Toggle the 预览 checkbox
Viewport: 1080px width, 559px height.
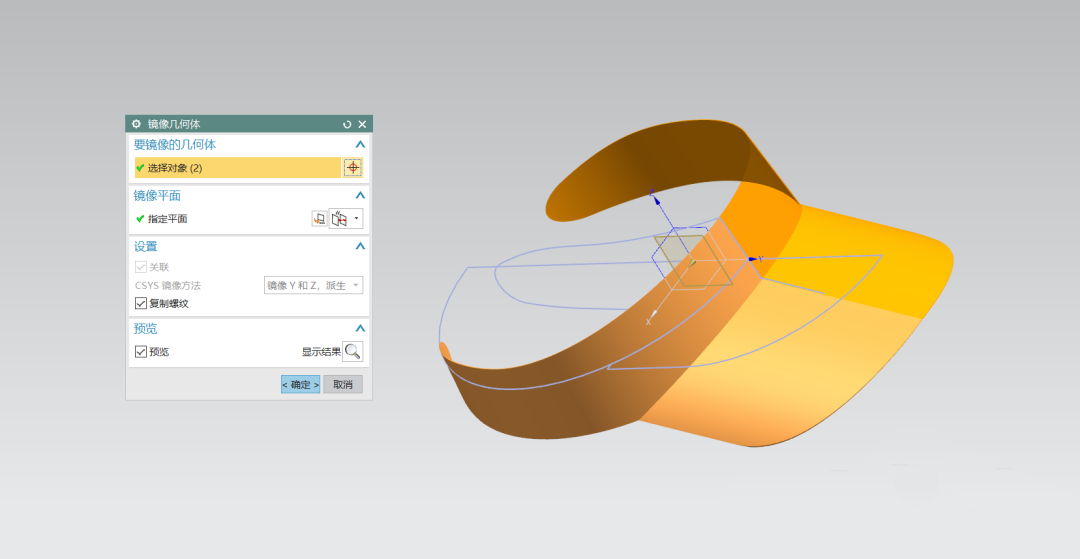point(141,352)
